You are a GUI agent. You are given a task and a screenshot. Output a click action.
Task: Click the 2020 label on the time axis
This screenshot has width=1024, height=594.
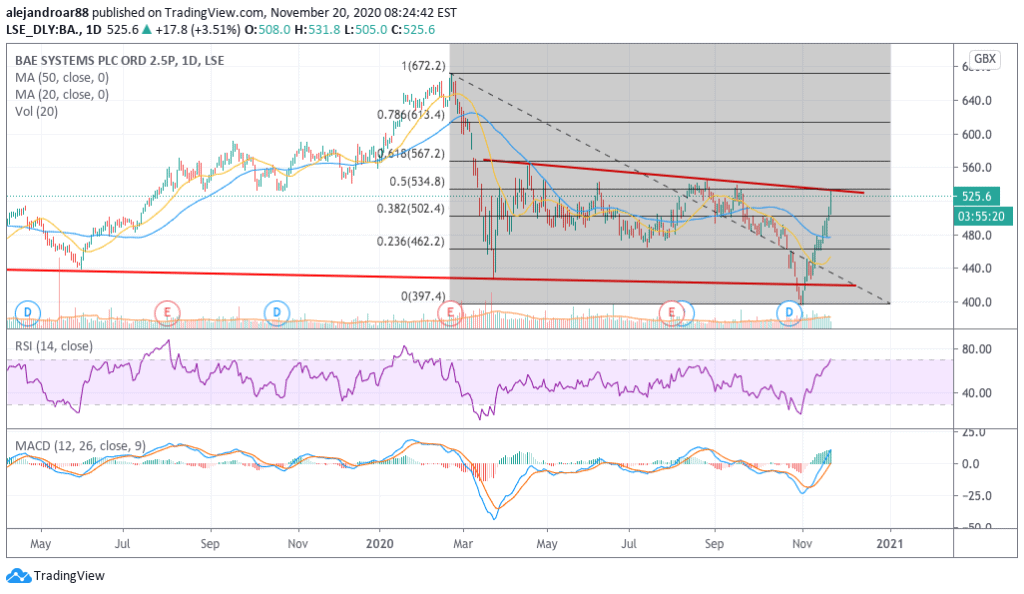380,541
